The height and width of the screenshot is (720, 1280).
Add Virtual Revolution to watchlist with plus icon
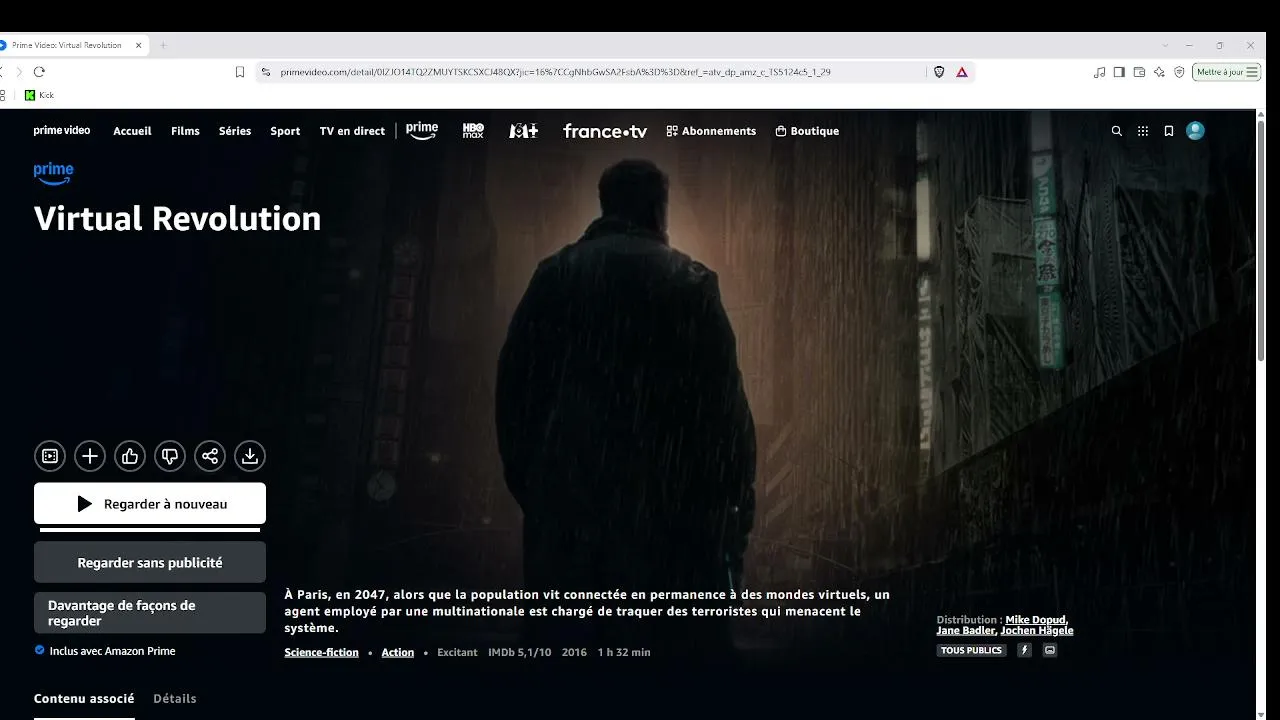(90, 456)
